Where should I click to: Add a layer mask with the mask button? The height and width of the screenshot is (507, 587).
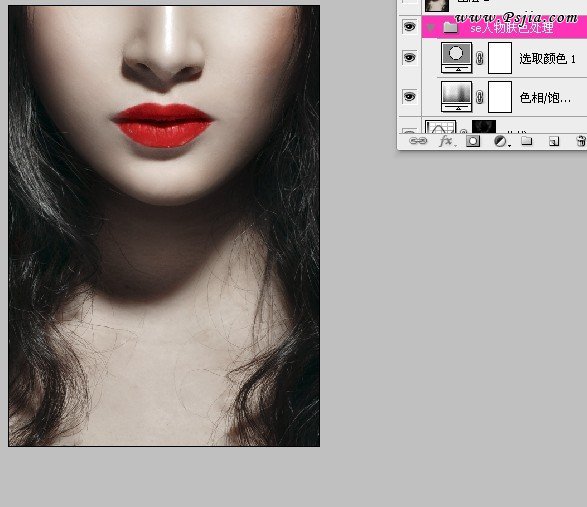473,141
